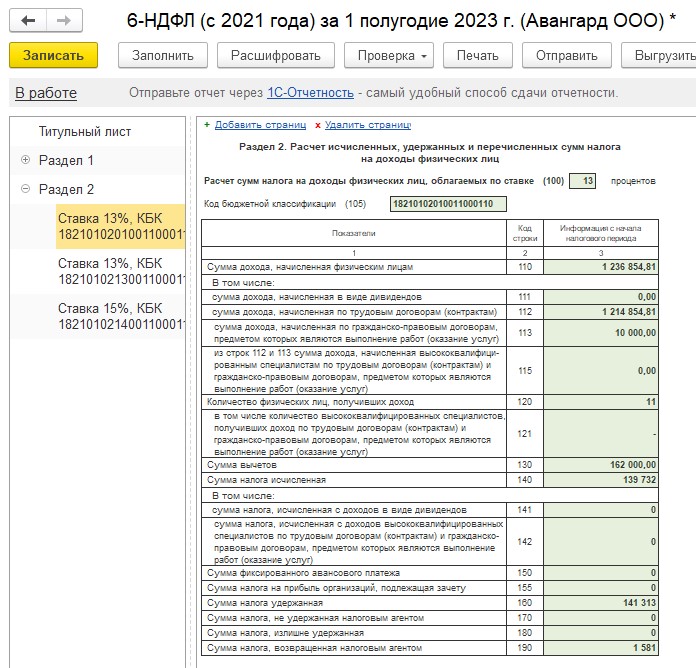
Task: Click the Удалить страницу link
Action: click(x=368, y=125)
